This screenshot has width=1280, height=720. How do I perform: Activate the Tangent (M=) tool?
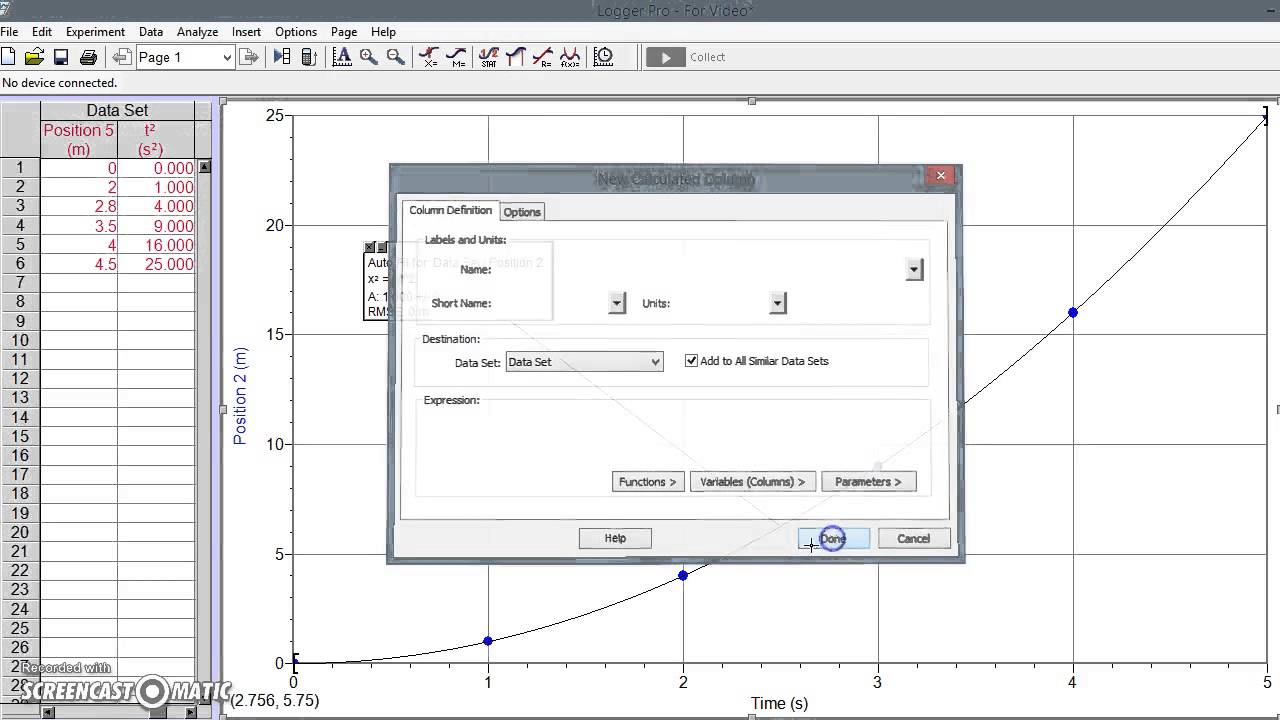(456, 57)
